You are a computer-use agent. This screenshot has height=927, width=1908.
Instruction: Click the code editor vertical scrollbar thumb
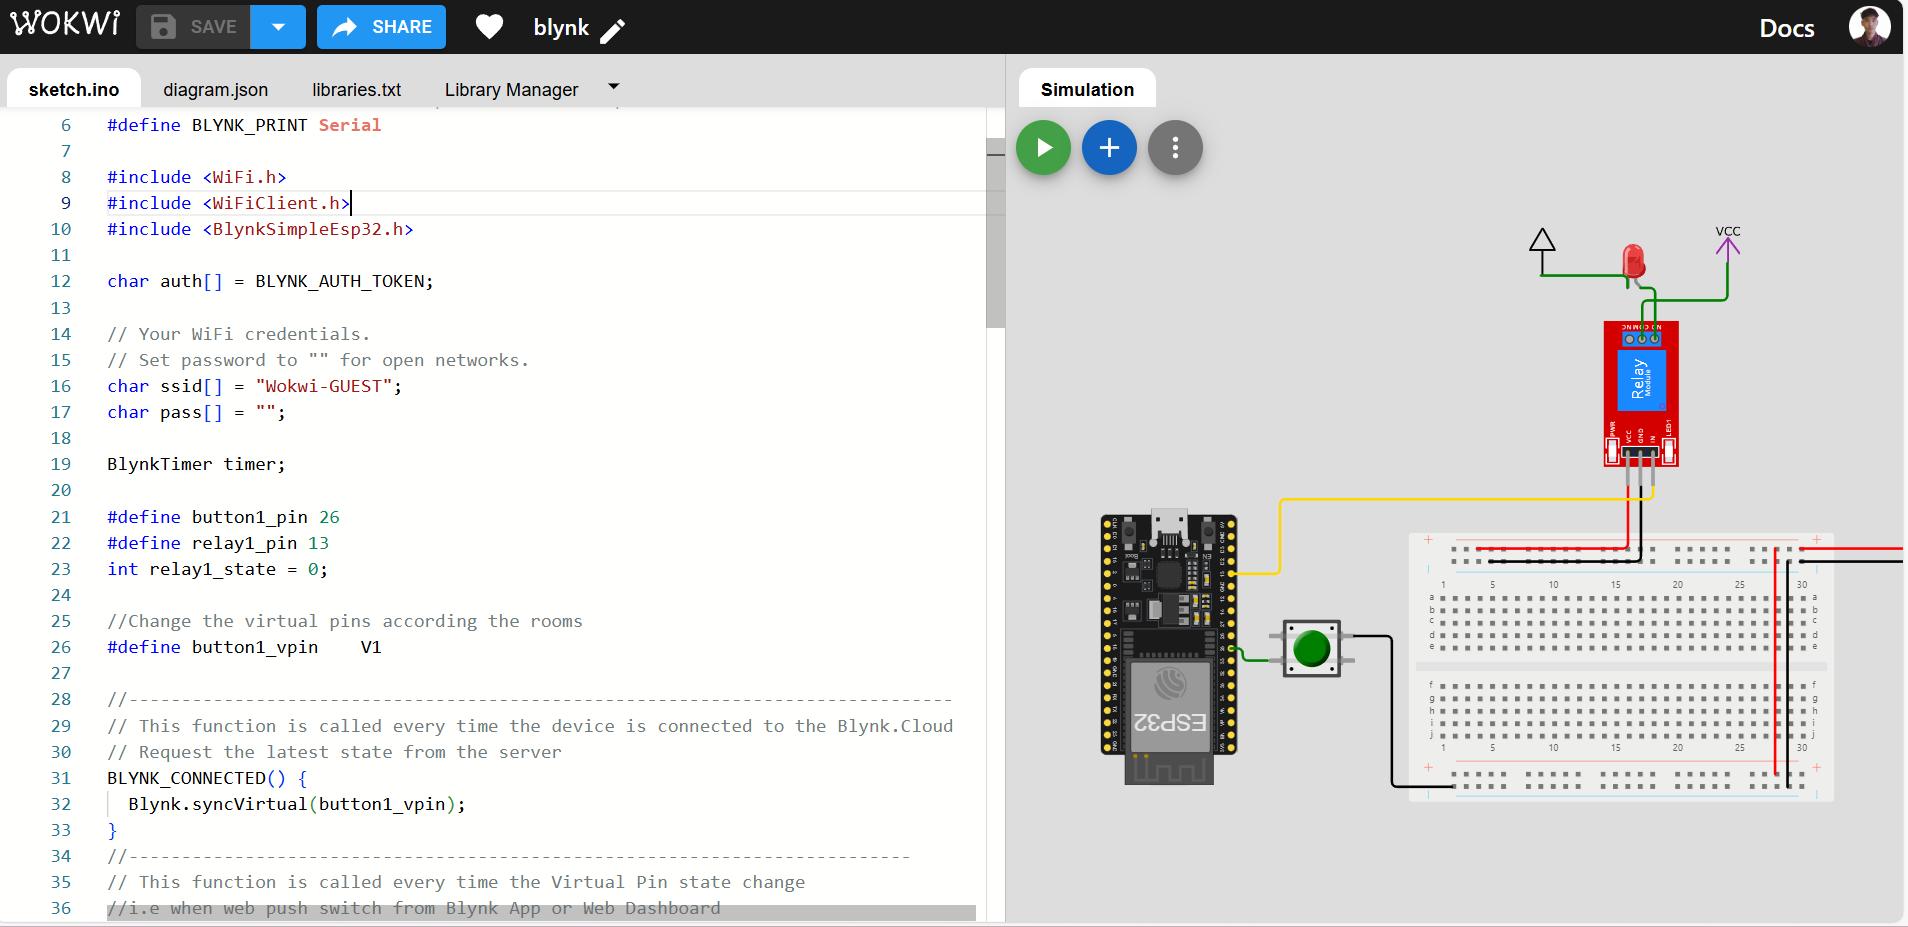(995, 233)
